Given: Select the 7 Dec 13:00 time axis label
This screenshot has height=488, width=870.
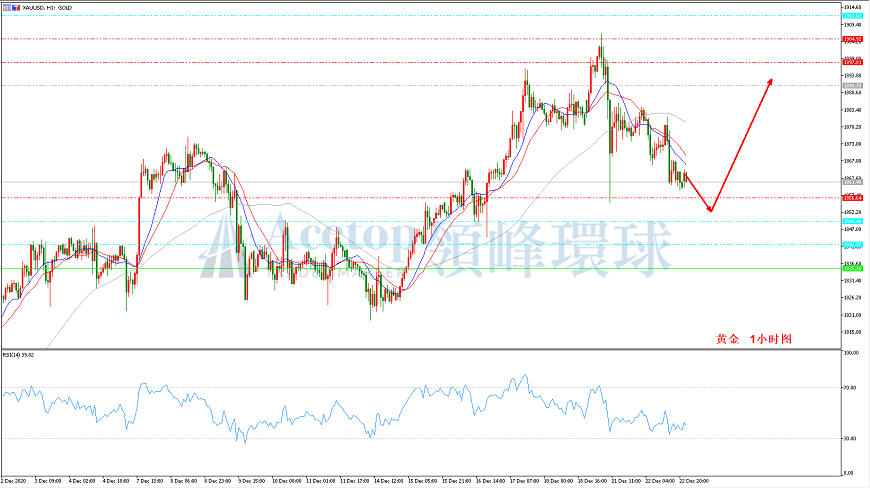Looking at the screenshot, I should pos(149,481).
